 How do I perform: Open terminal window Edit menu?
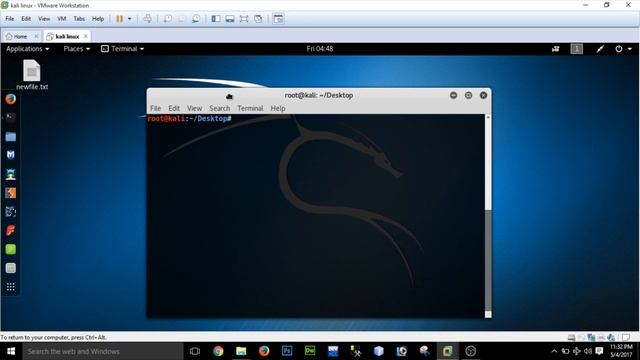point(174,108)
